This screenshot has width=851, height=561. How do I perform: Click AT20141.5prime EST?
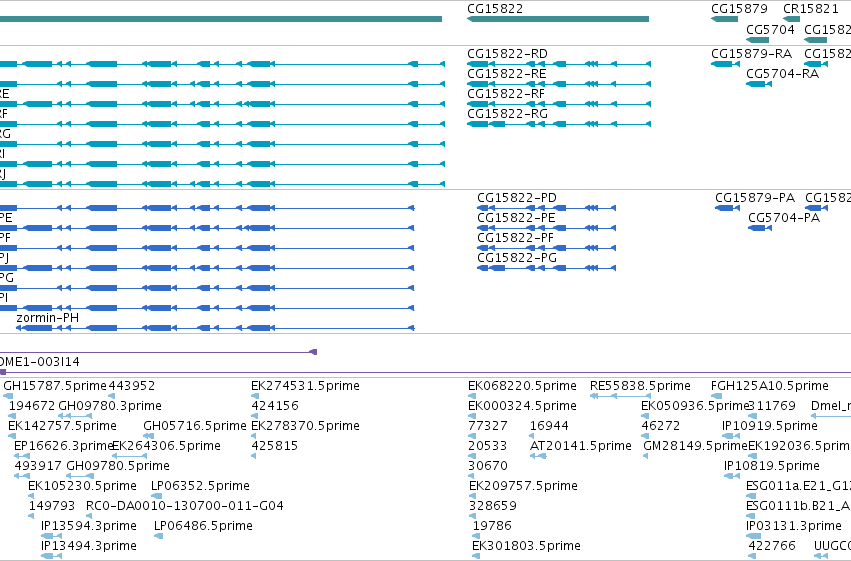coord(538,456)
